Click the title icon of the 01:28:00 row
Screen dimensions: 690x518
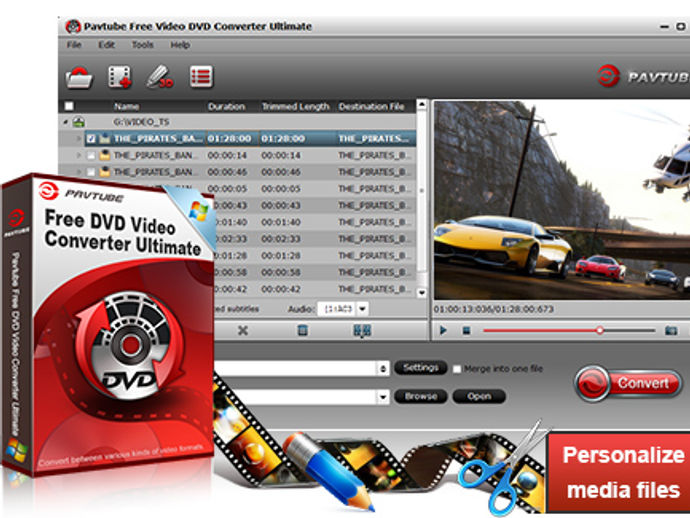click(x=104, y=139)
